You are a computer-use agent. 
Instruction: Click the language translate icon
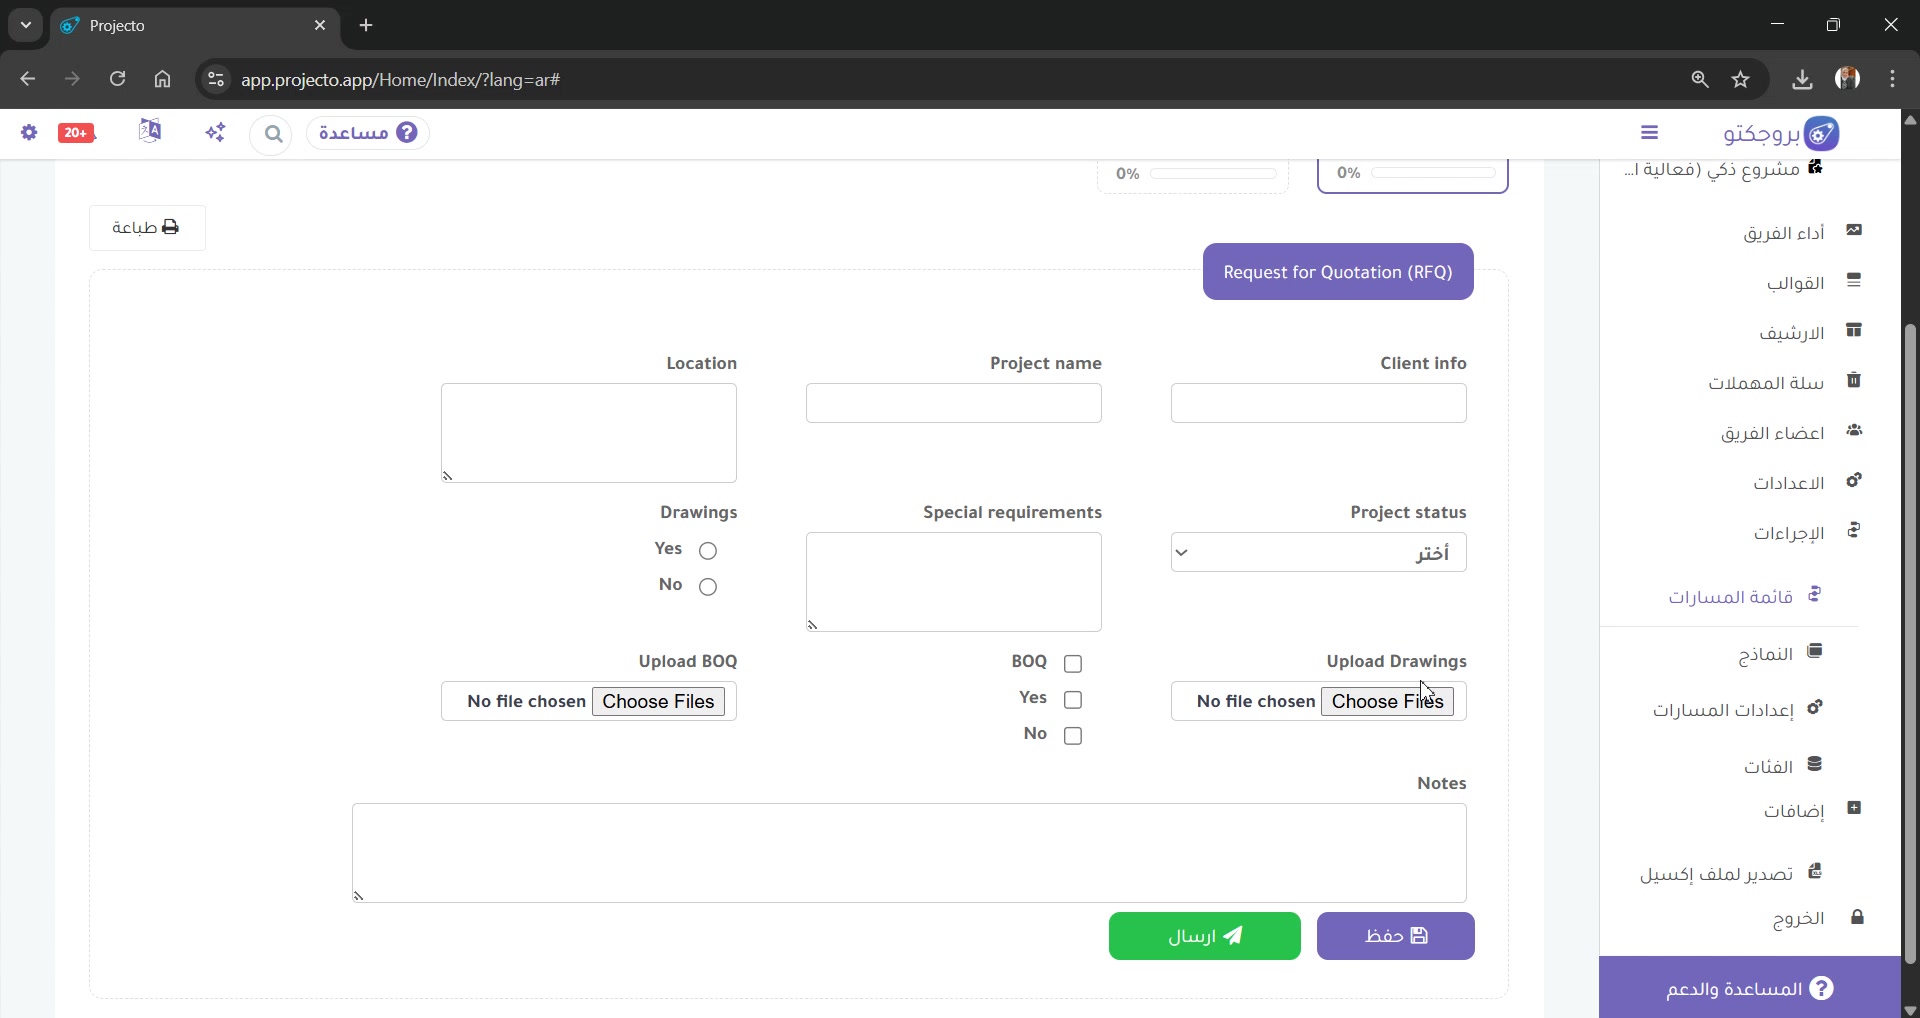(150, 131)
